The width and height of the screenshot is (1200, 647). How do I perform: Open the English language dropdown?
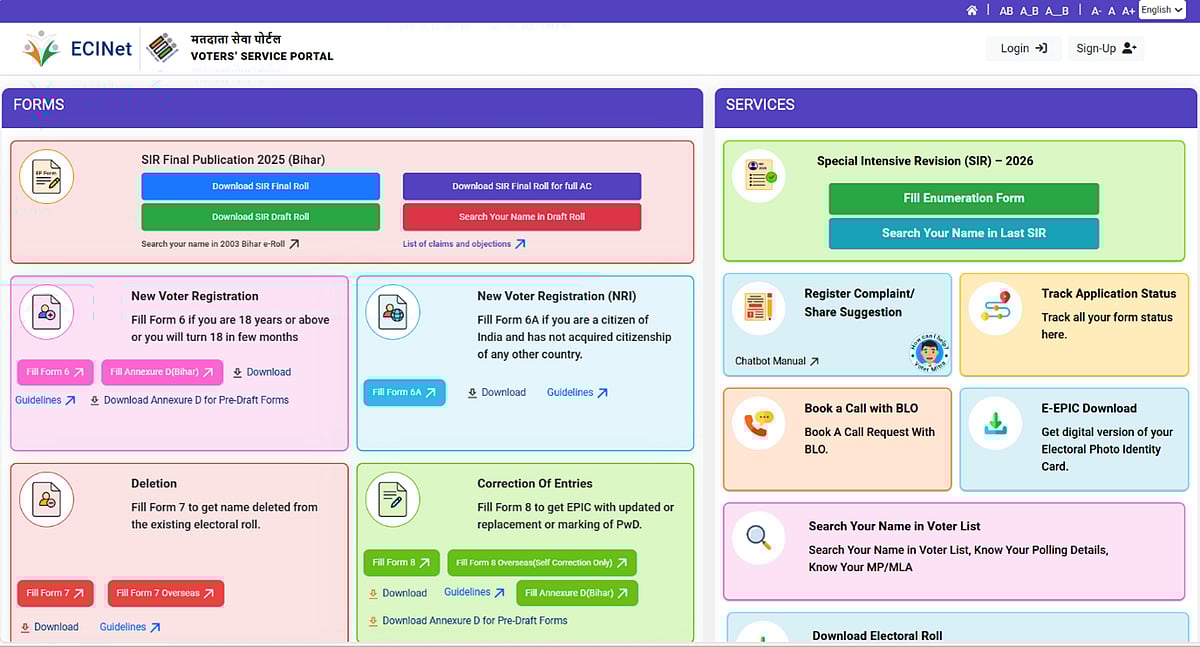coord(1161,10)
